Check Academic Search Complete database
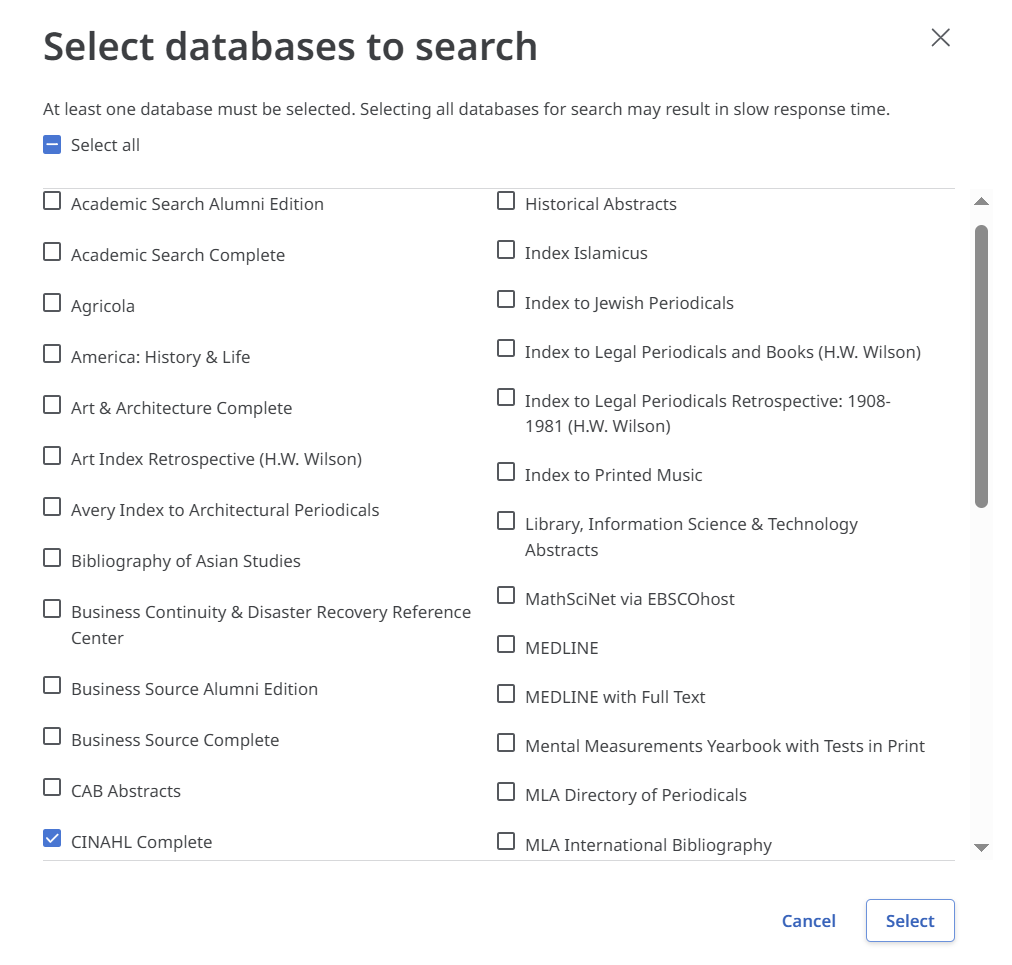The width and height of the screenshot is (1012, 965). [x=52, y=253]
